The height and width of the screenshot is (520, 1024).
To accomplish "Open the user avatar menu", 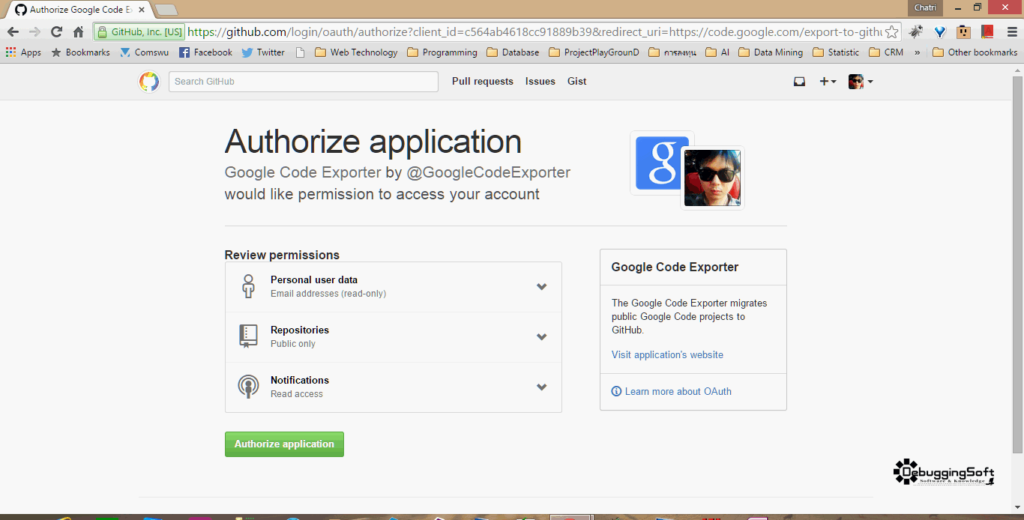I will coord(860,82).
